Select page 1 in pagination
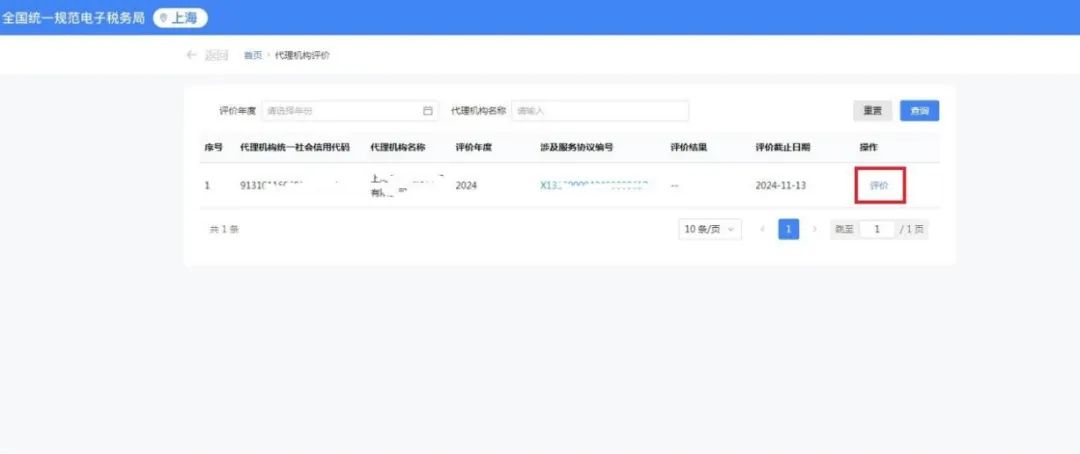1080x454 pixels. [x=789, y=230]
